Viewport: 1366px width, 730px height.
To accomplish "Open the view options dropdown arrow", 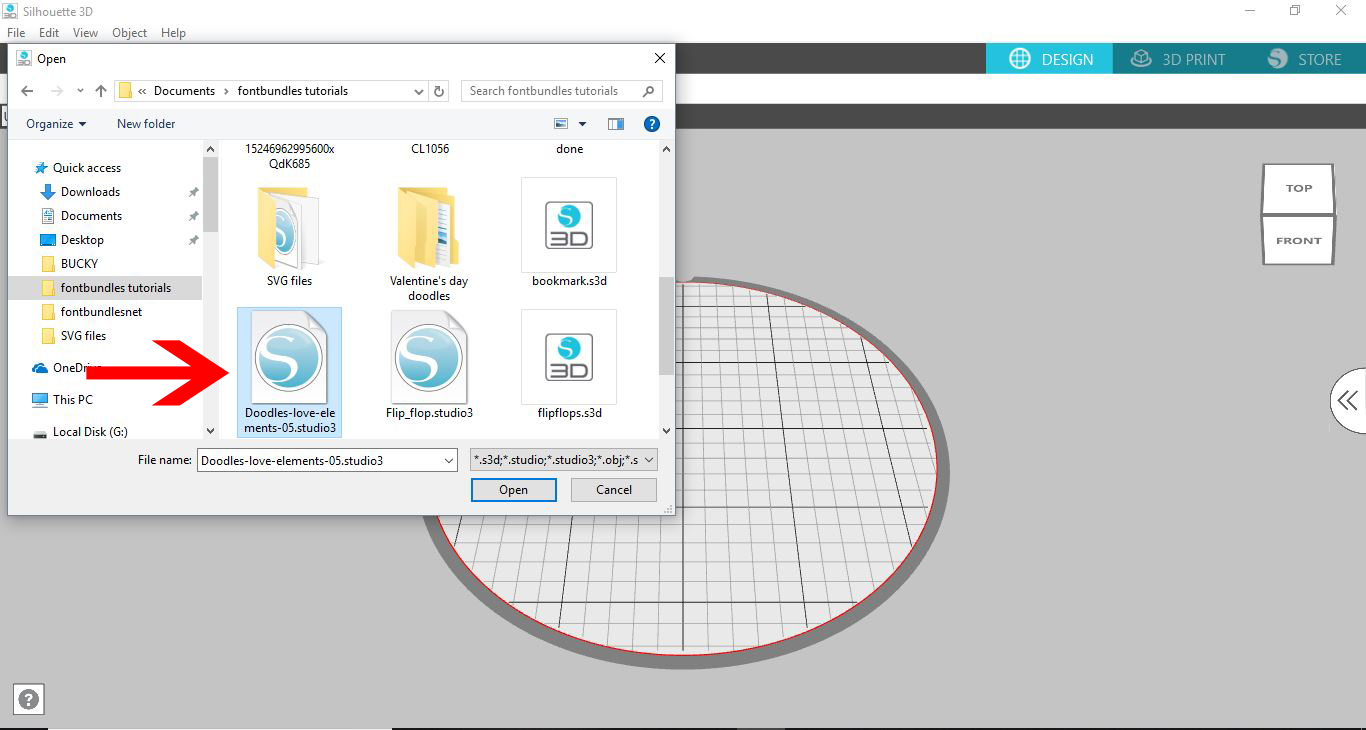I will coord(582,124).
